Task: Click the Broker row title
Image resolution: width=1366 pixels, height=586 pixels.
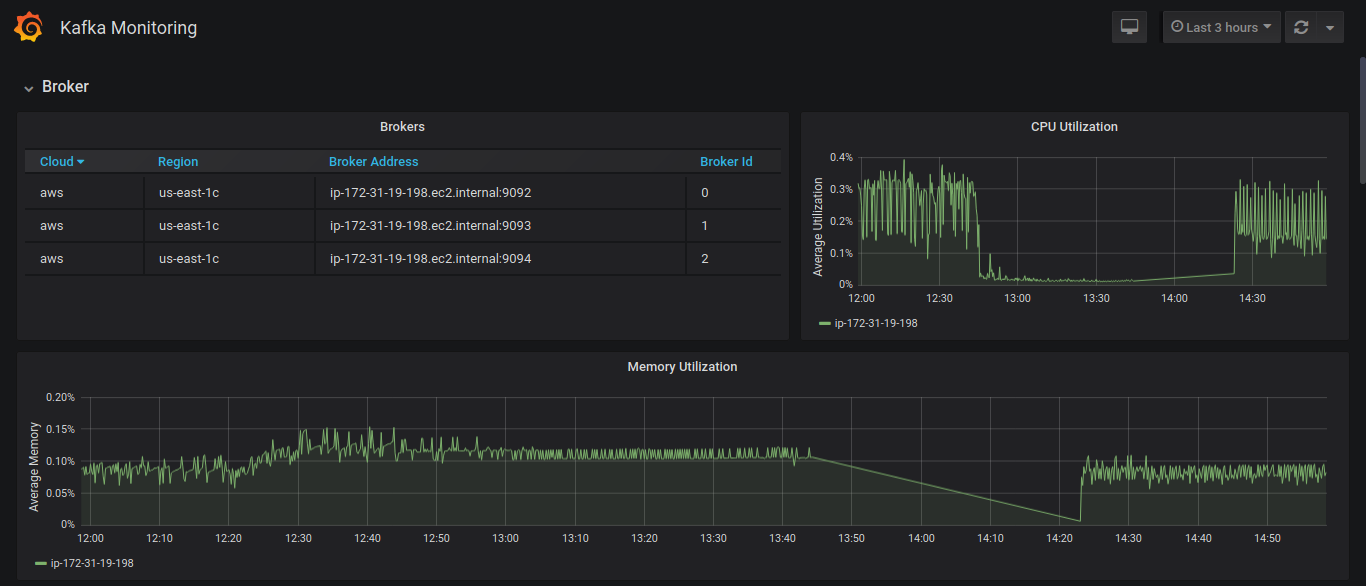Action: tap(65, 87)
